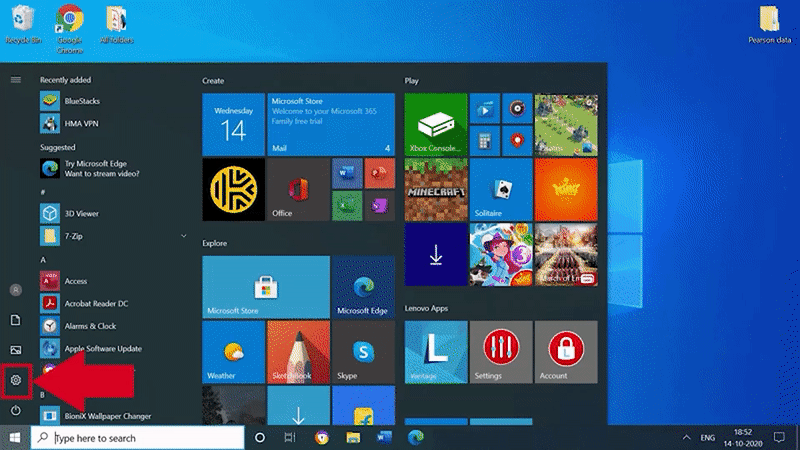Launch Skype from the tile

tap(362, 352)
